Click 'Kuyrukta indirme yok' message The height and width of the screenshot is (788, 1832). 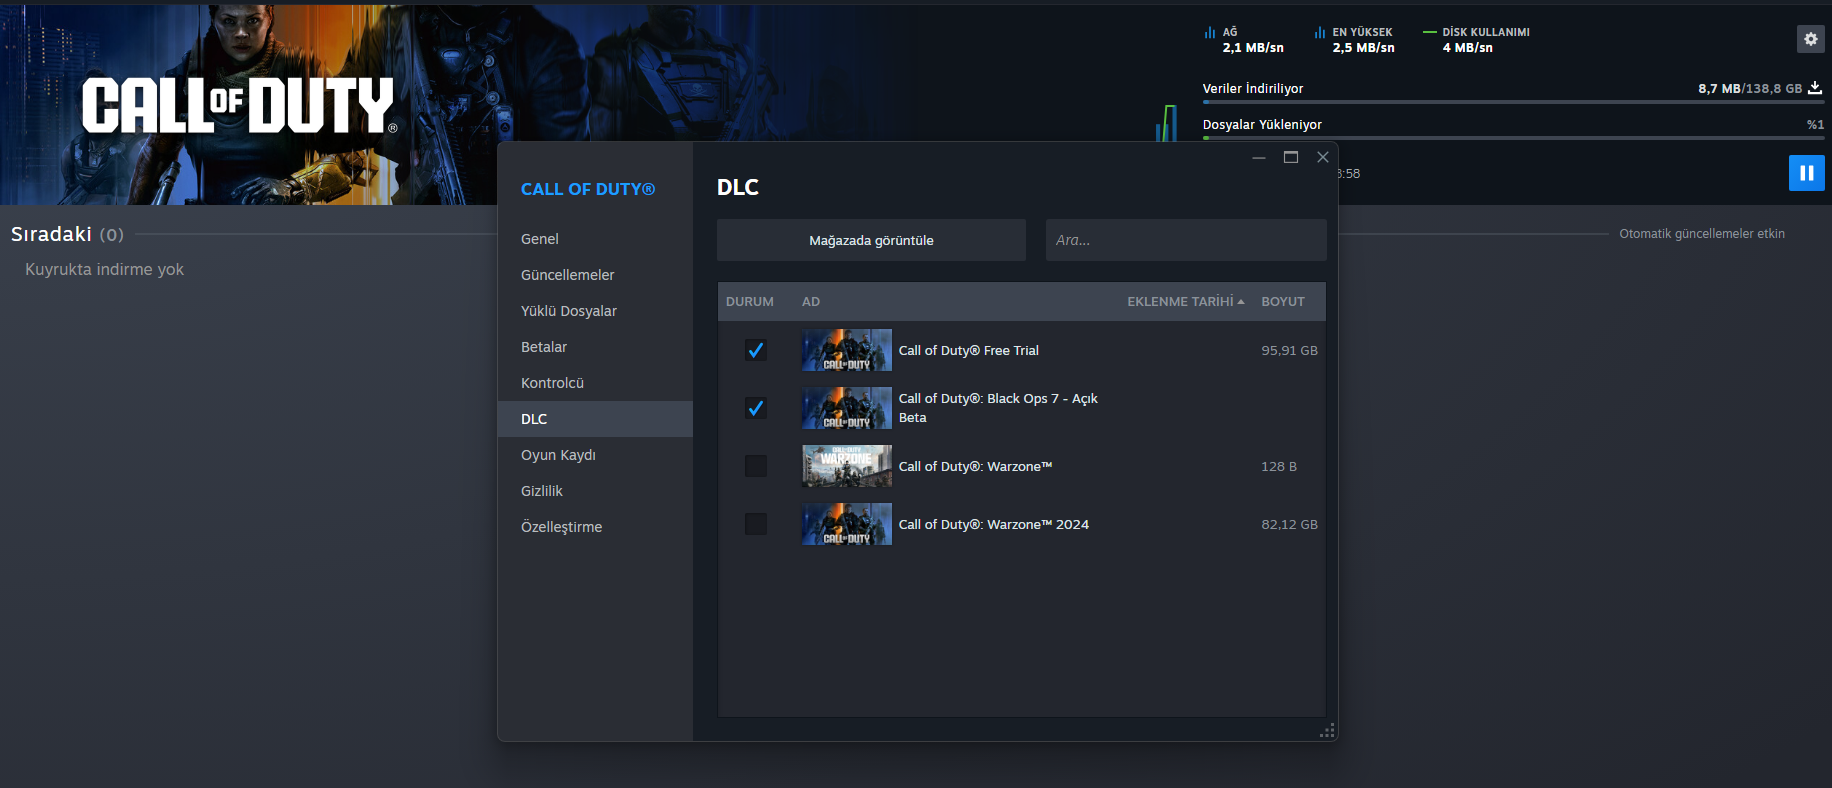coord(105,269)
